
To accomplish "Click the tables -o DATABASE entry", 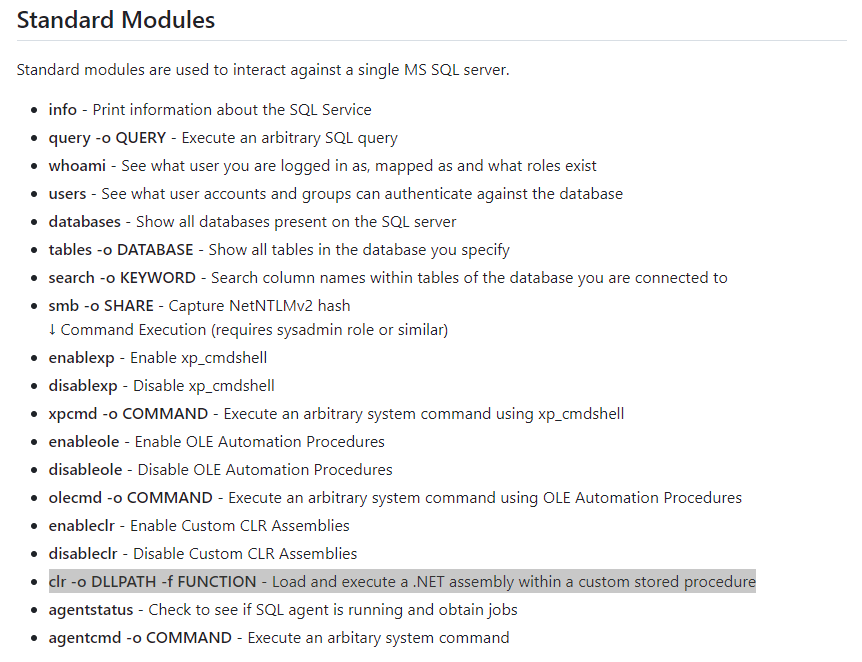I will (120, 250).
